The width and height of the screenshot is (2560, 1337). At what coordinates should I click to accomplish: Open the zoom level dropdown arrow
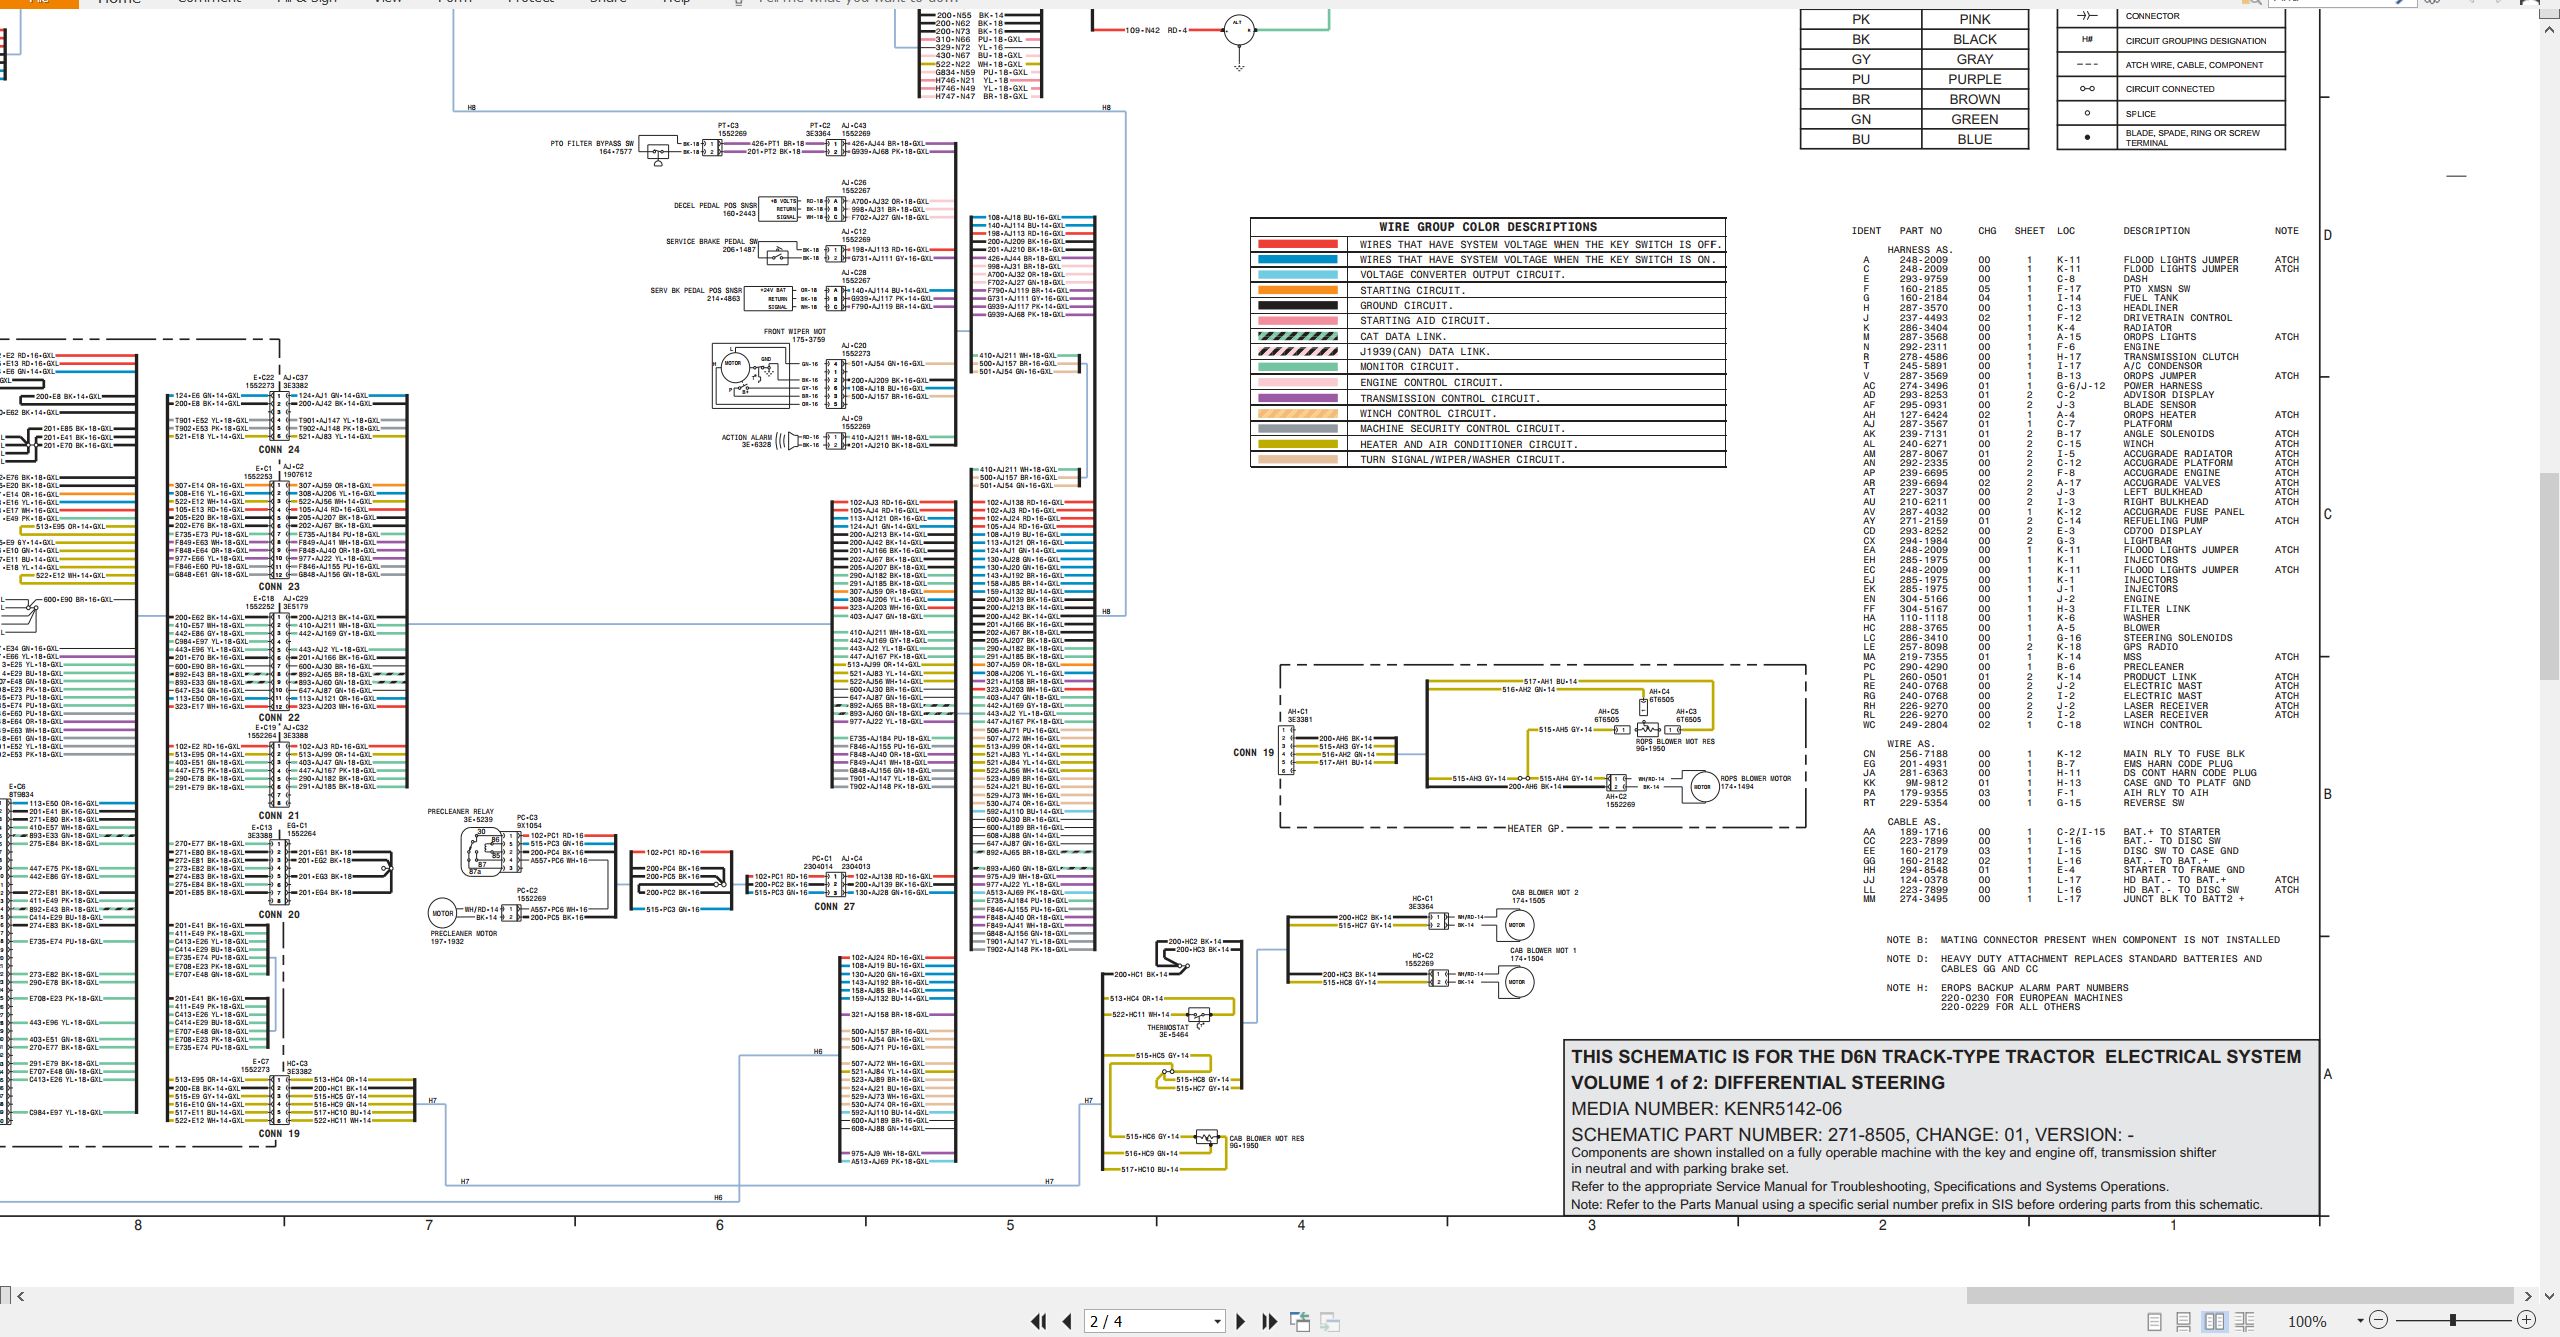click(2360, 1321)
